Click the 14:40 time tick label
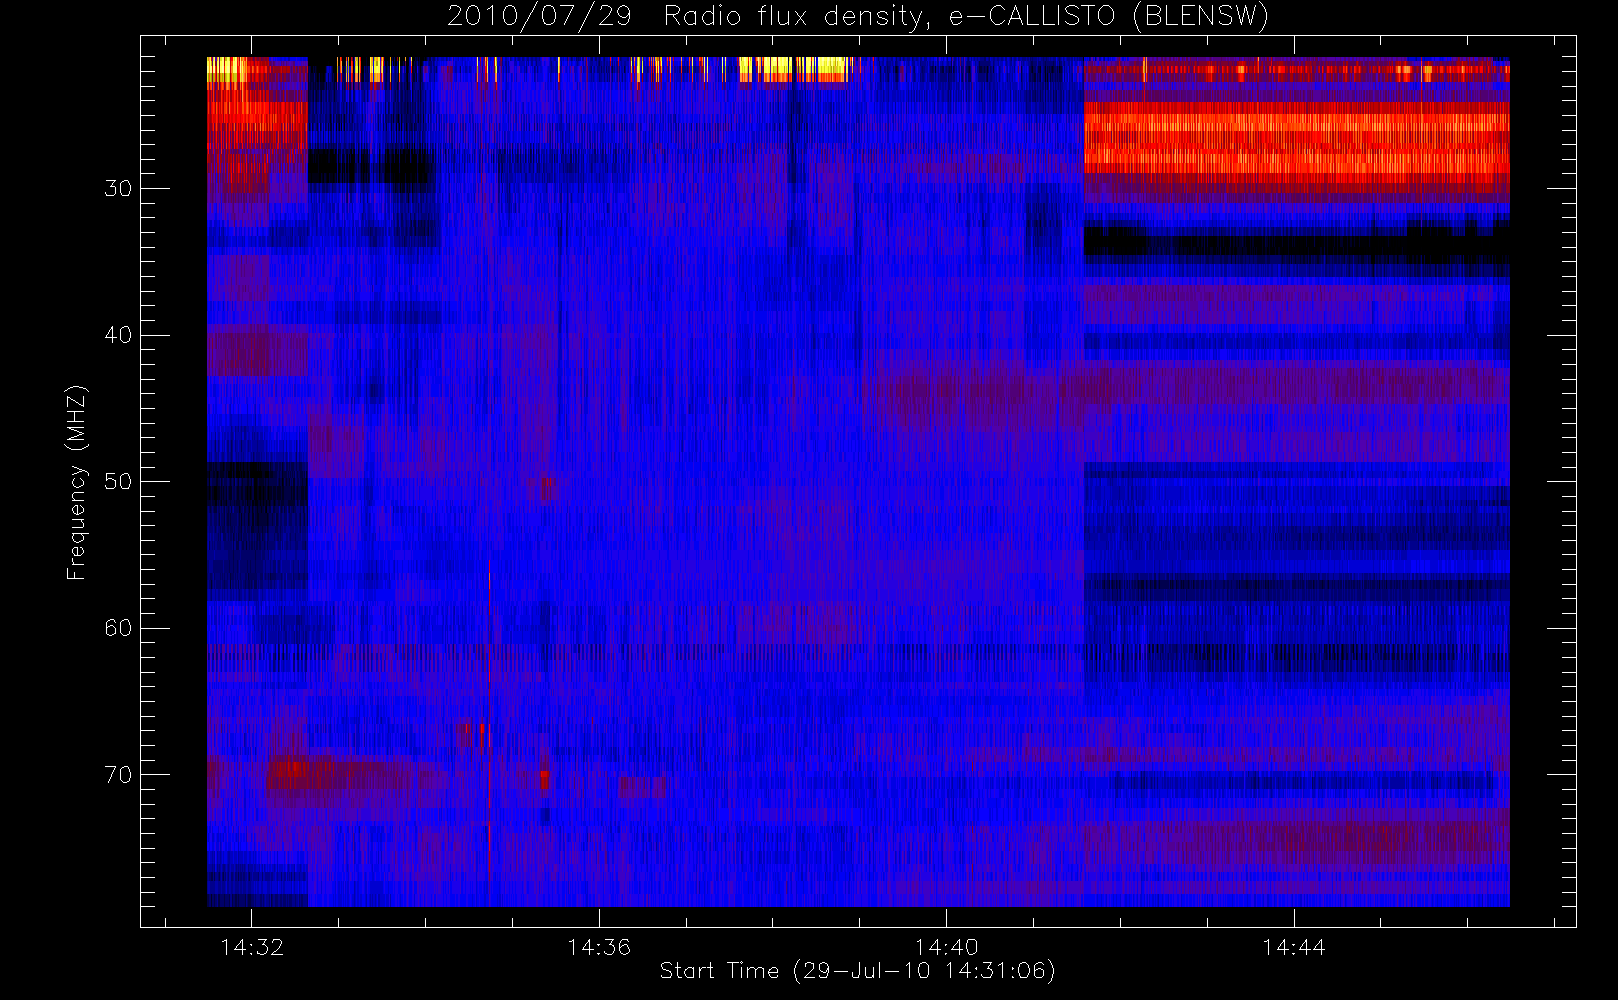Image resolution: width=1618 pixels, height=1000 pixels. click(947, 947)
